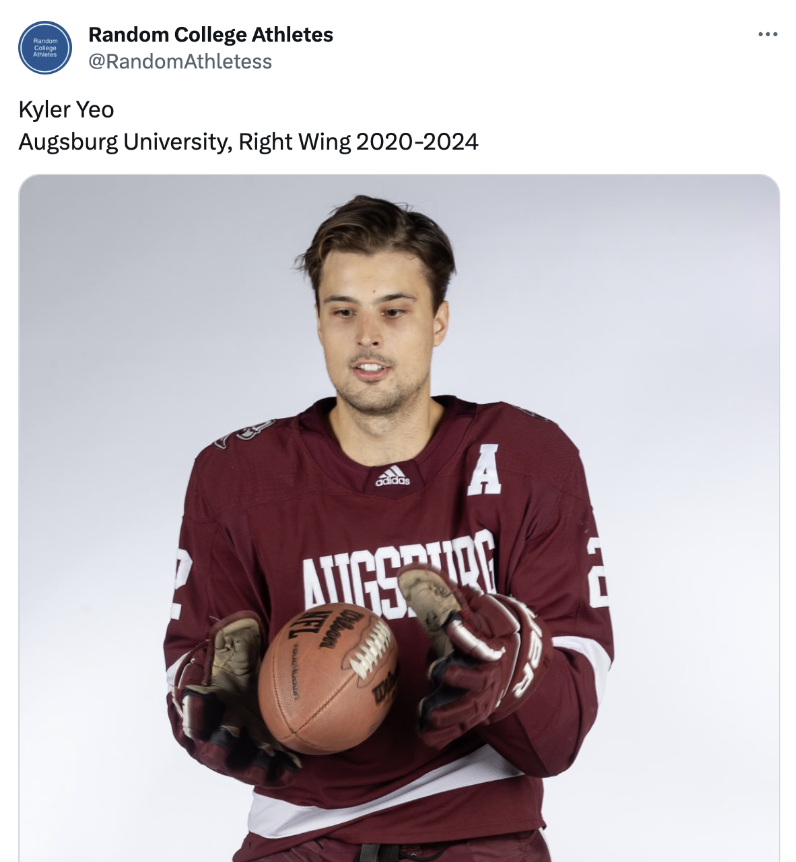This screenshot has width=796, height=862.
Task: Select the Kyler Yeo text line
Action: 67,109
